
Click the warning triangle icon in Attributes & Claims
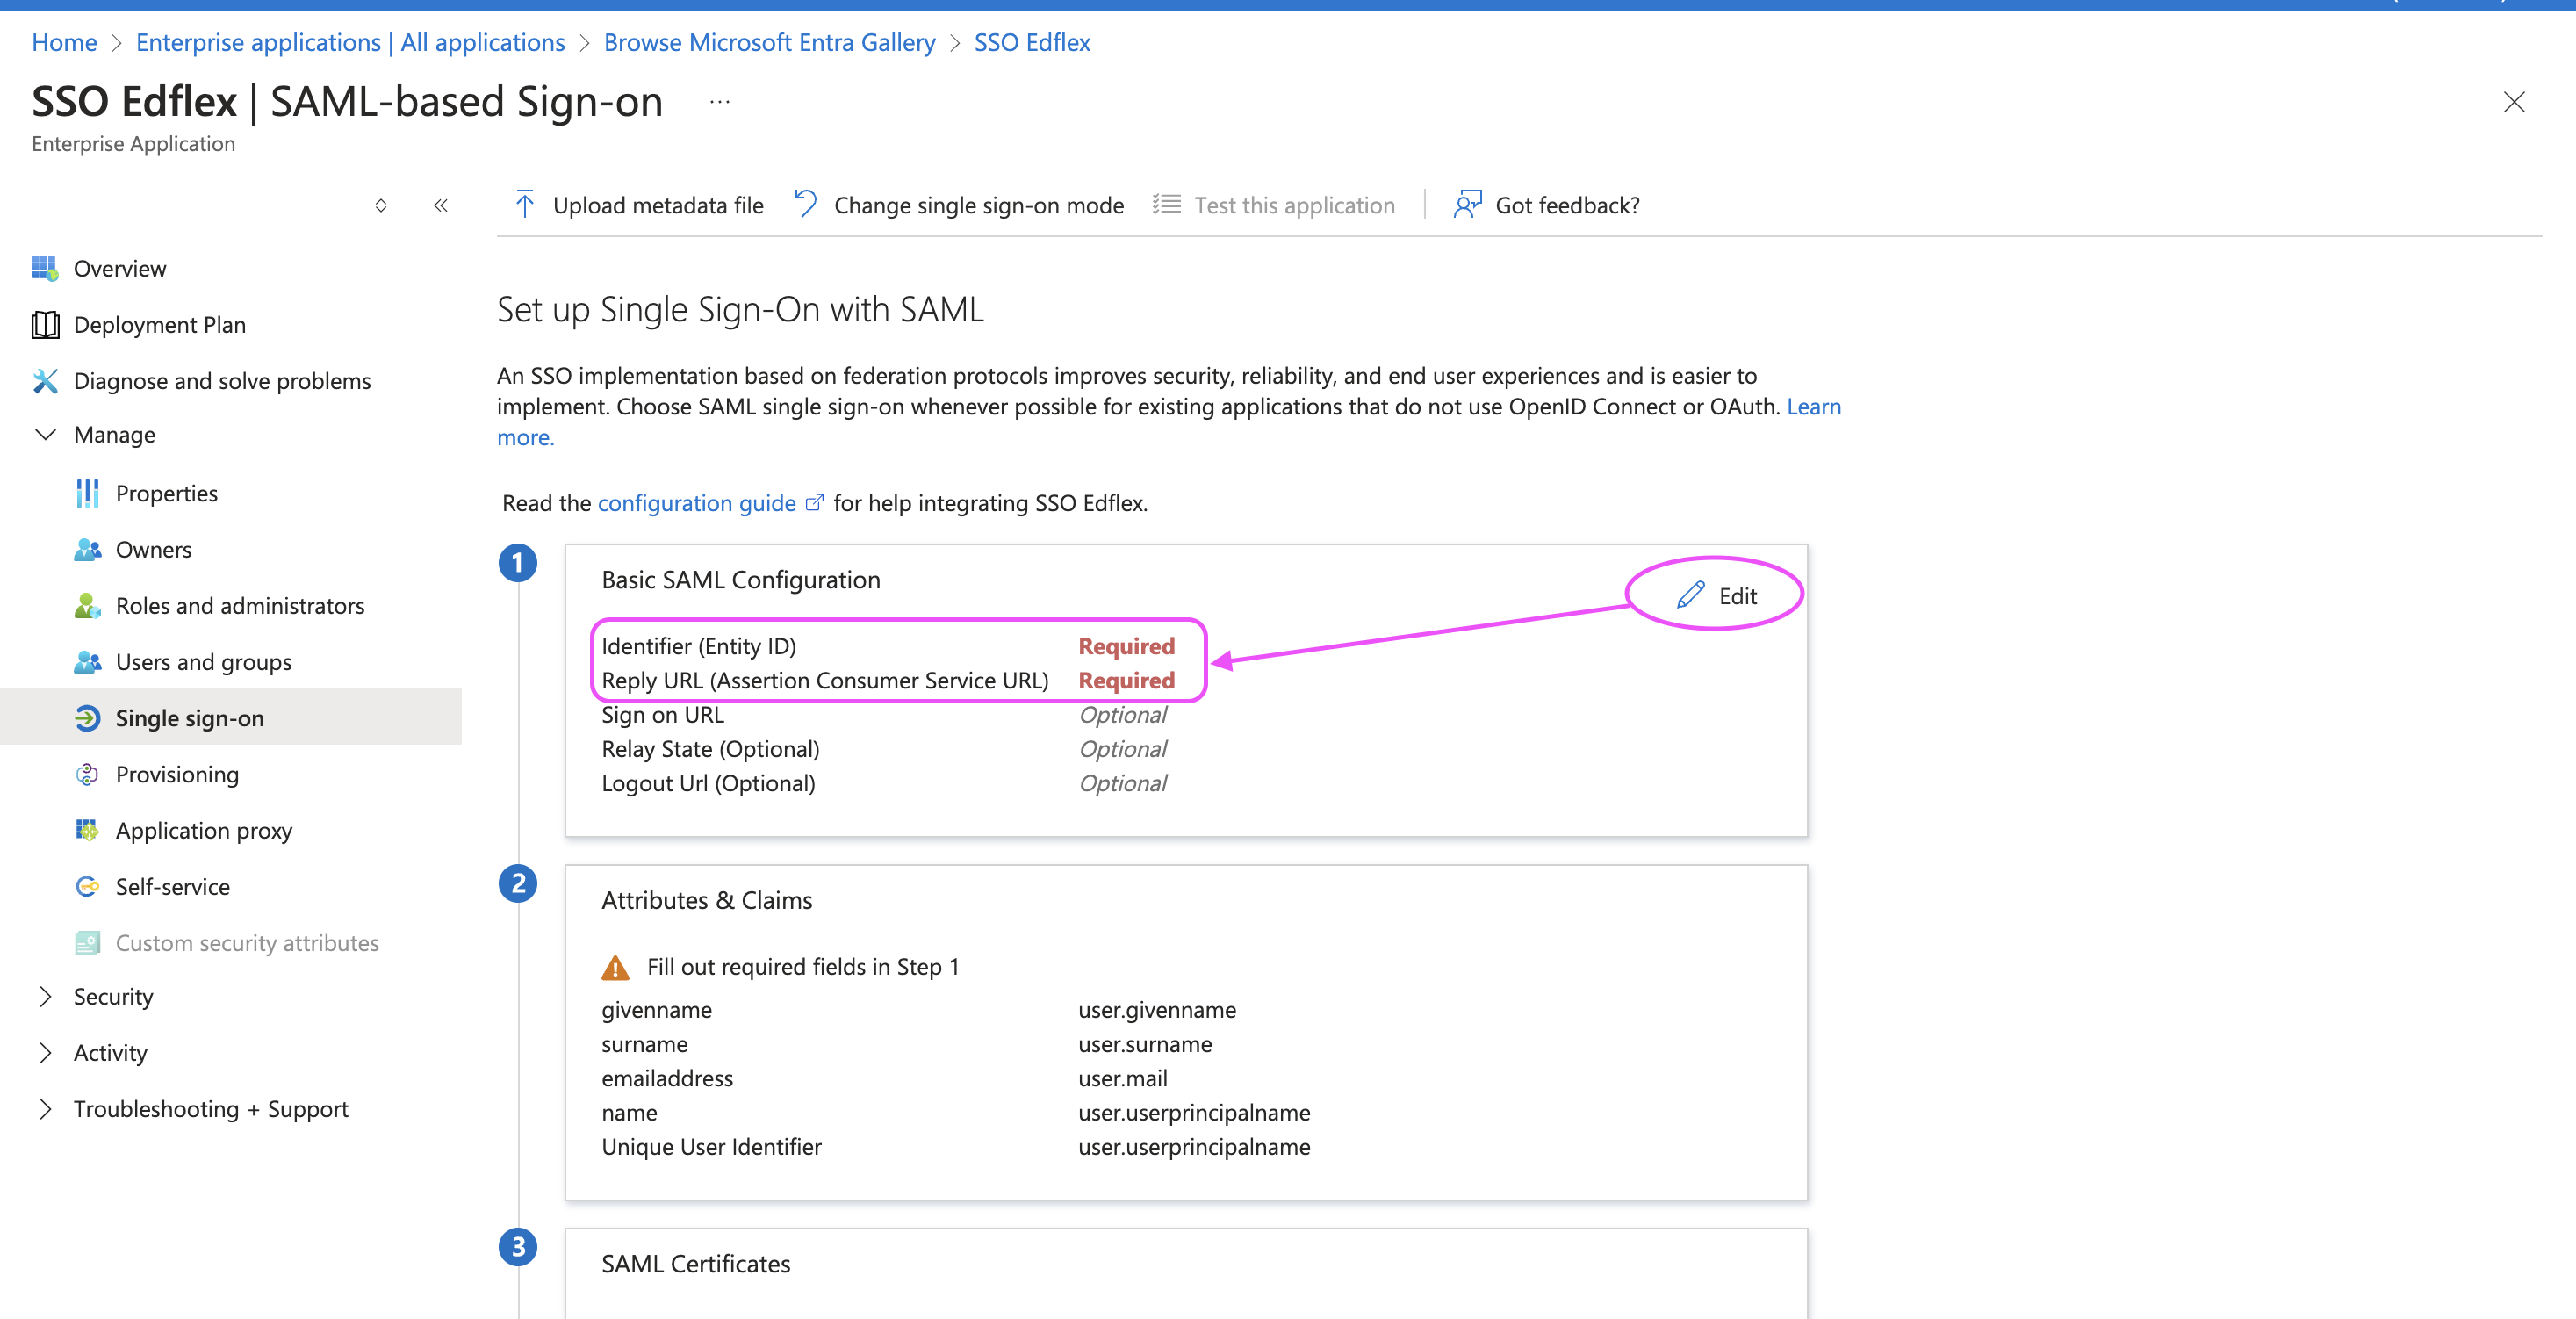[x=615, y=967]
